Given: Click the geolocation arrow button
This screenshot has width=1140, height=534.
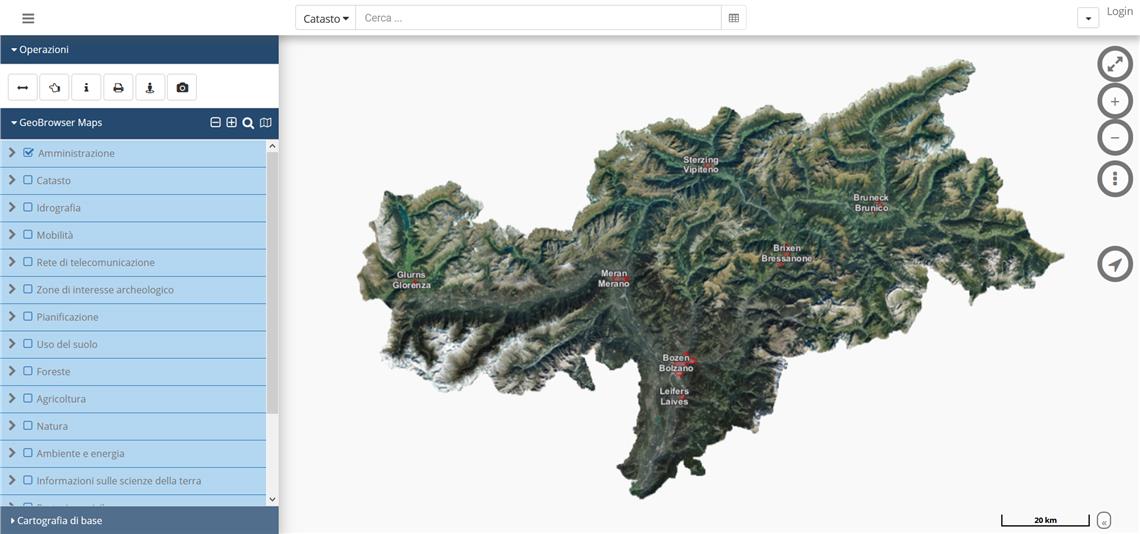Looking at the screenshot, I should [x=1115, y=264].
